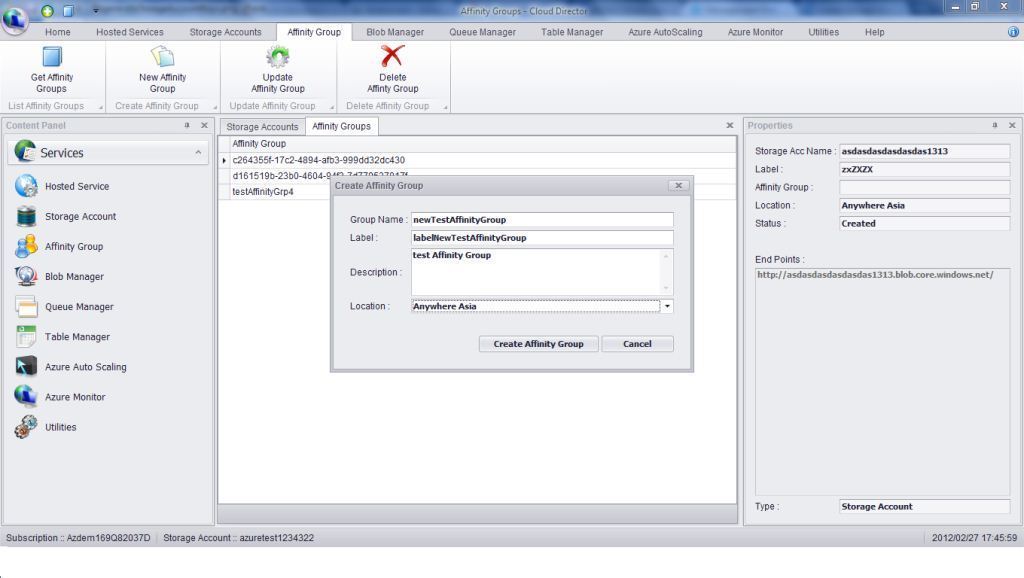Open the Help ribbon tab
The height and width of the screenshot is (578, 1024).
point(874,32)
